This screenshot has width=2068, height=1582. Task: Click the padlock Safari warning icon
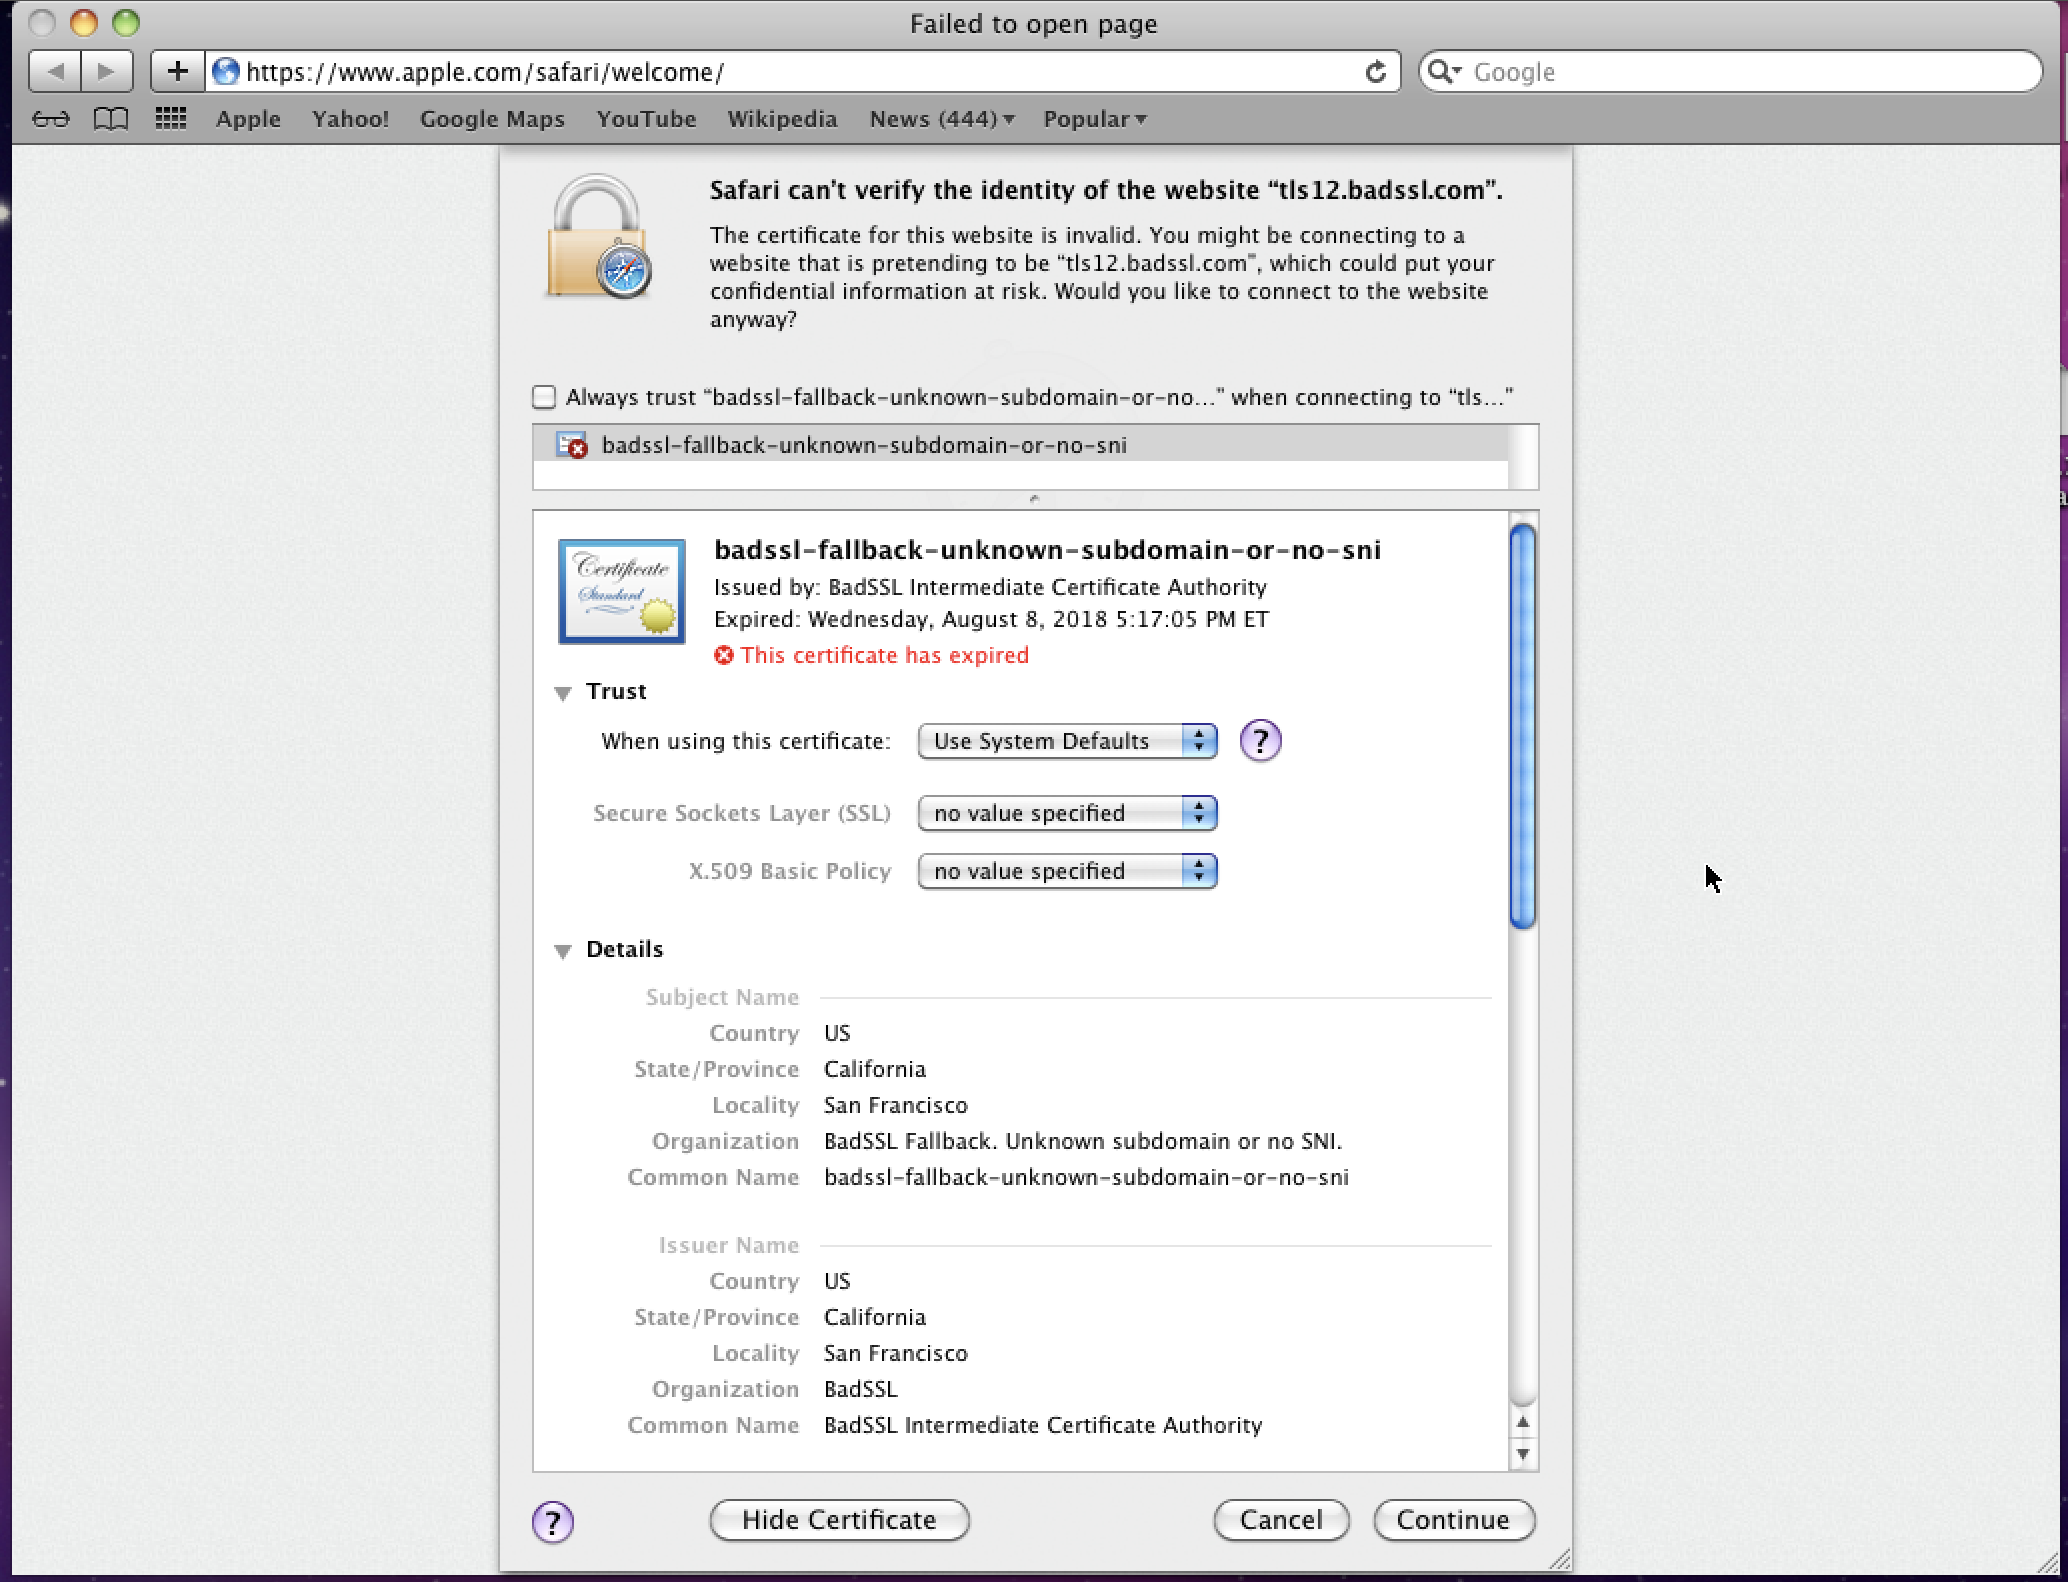(x=598, y=237)
